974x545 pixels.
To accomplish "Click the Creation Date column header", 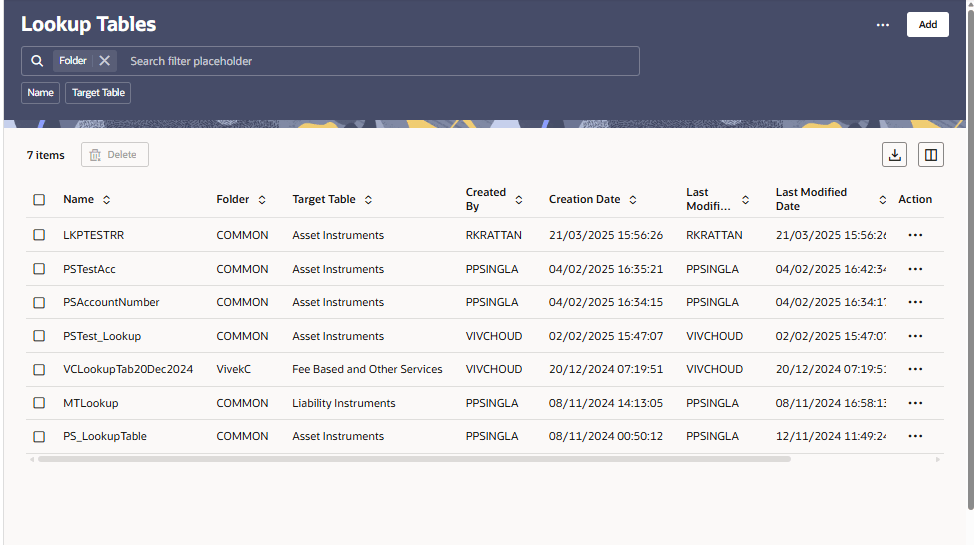I will click(x=585, y=199).
